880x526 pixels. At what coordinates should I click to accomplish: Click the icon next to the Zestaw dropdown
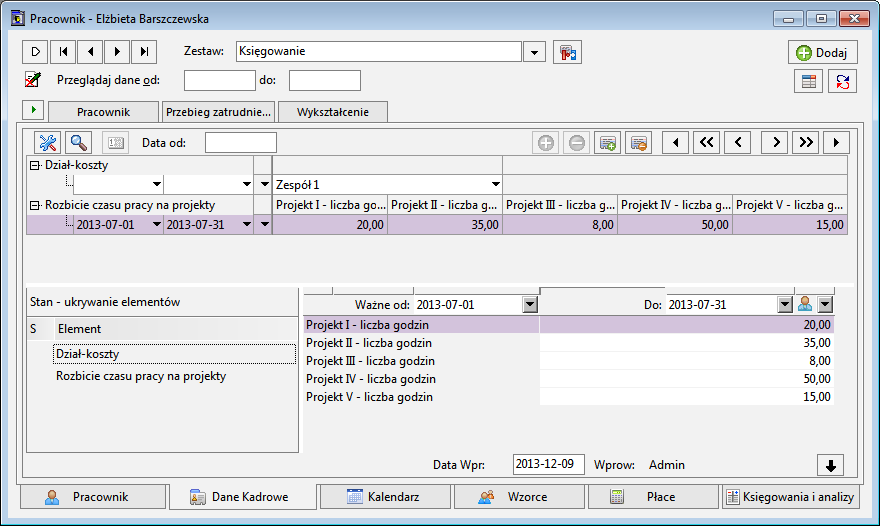[x=568, y=52]
